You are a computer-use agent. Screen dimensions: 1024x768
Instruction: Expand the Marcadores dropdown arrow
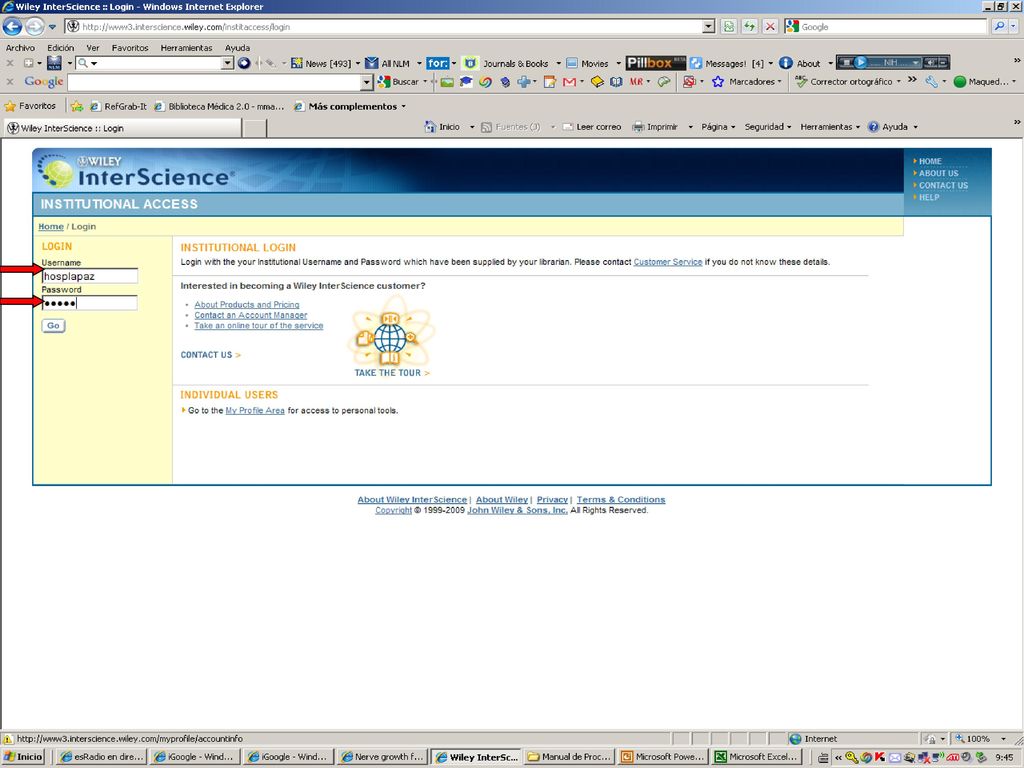[x=779, y=82]
